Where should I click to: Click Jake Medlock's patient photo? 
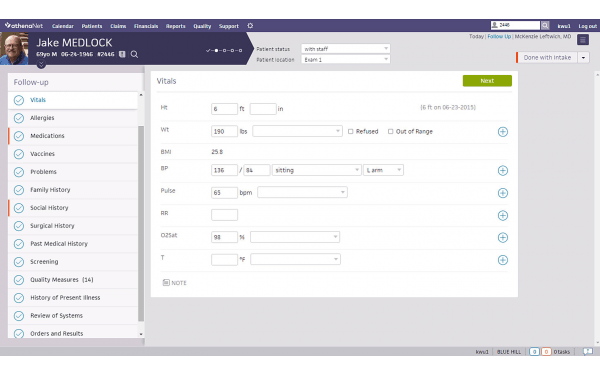14,48
